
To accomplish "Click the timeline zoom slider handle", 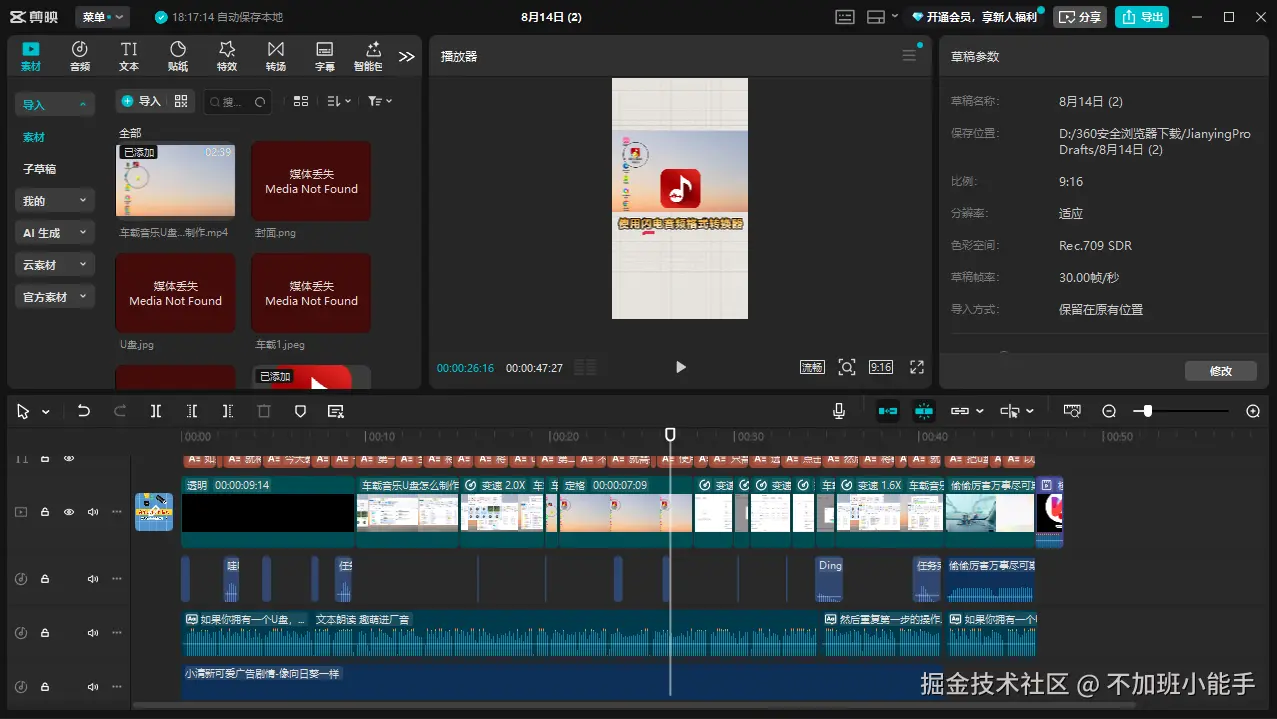I will 1148,411.
